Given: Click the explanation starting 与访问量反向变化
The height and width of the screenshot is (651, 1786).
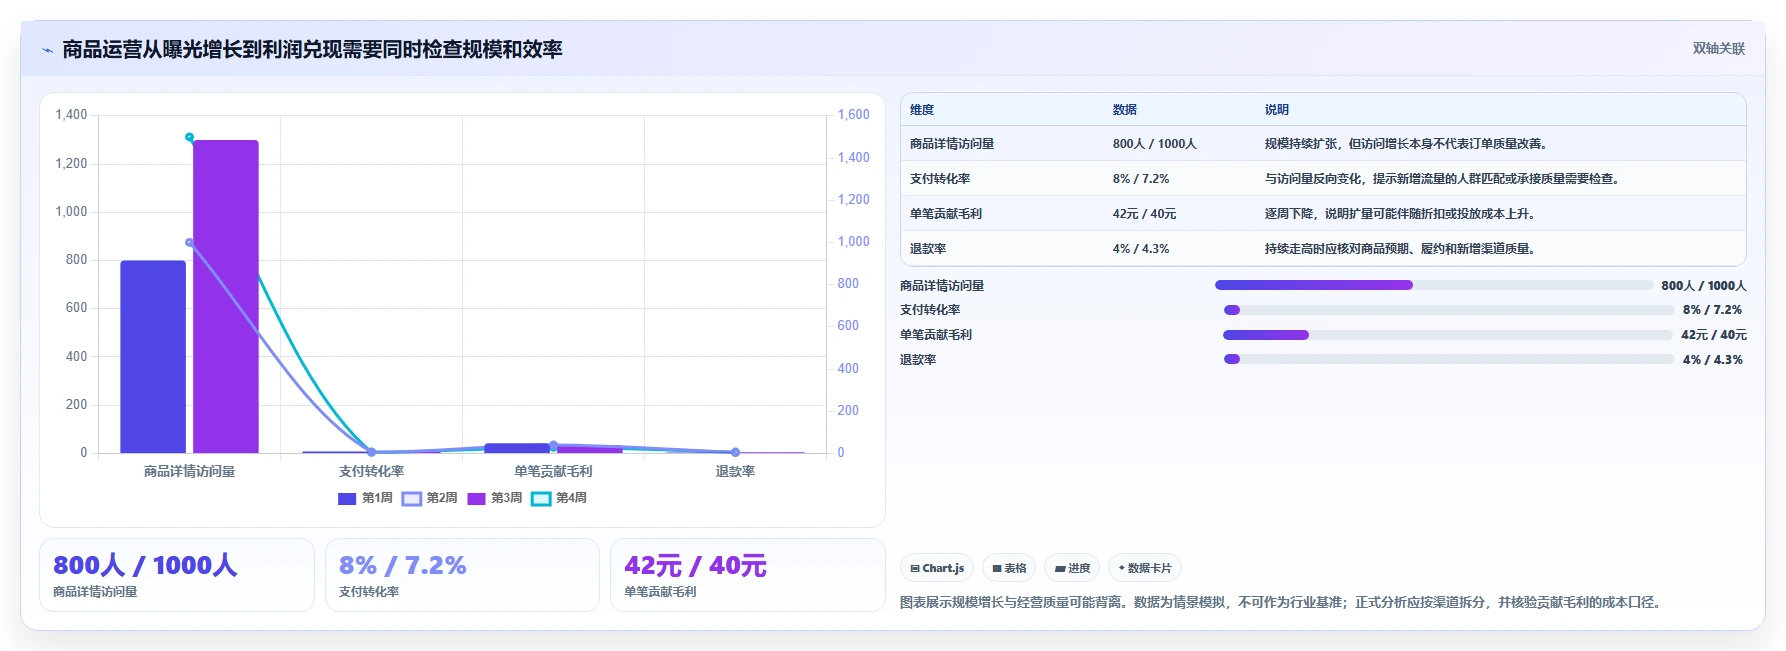Looking at the screenshot, I should (x=1443, y=179).
